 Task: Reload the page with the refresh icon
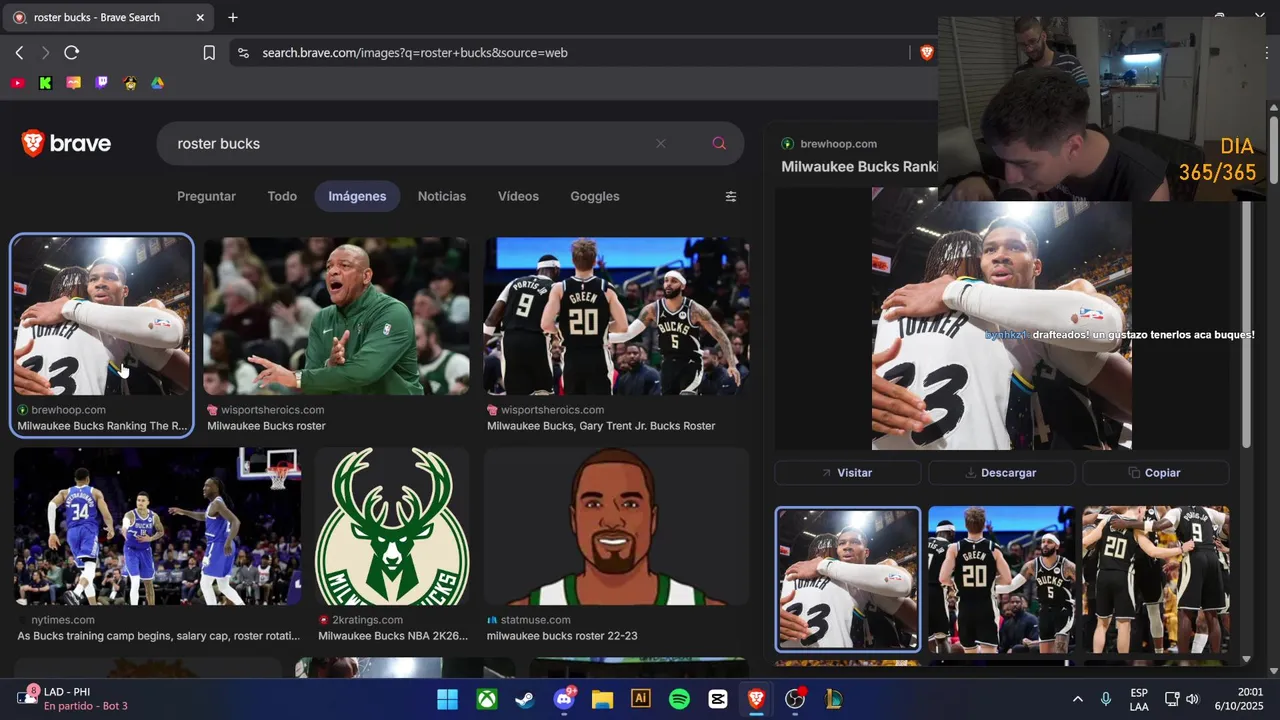pyautogui.click(x=71, y=53)
